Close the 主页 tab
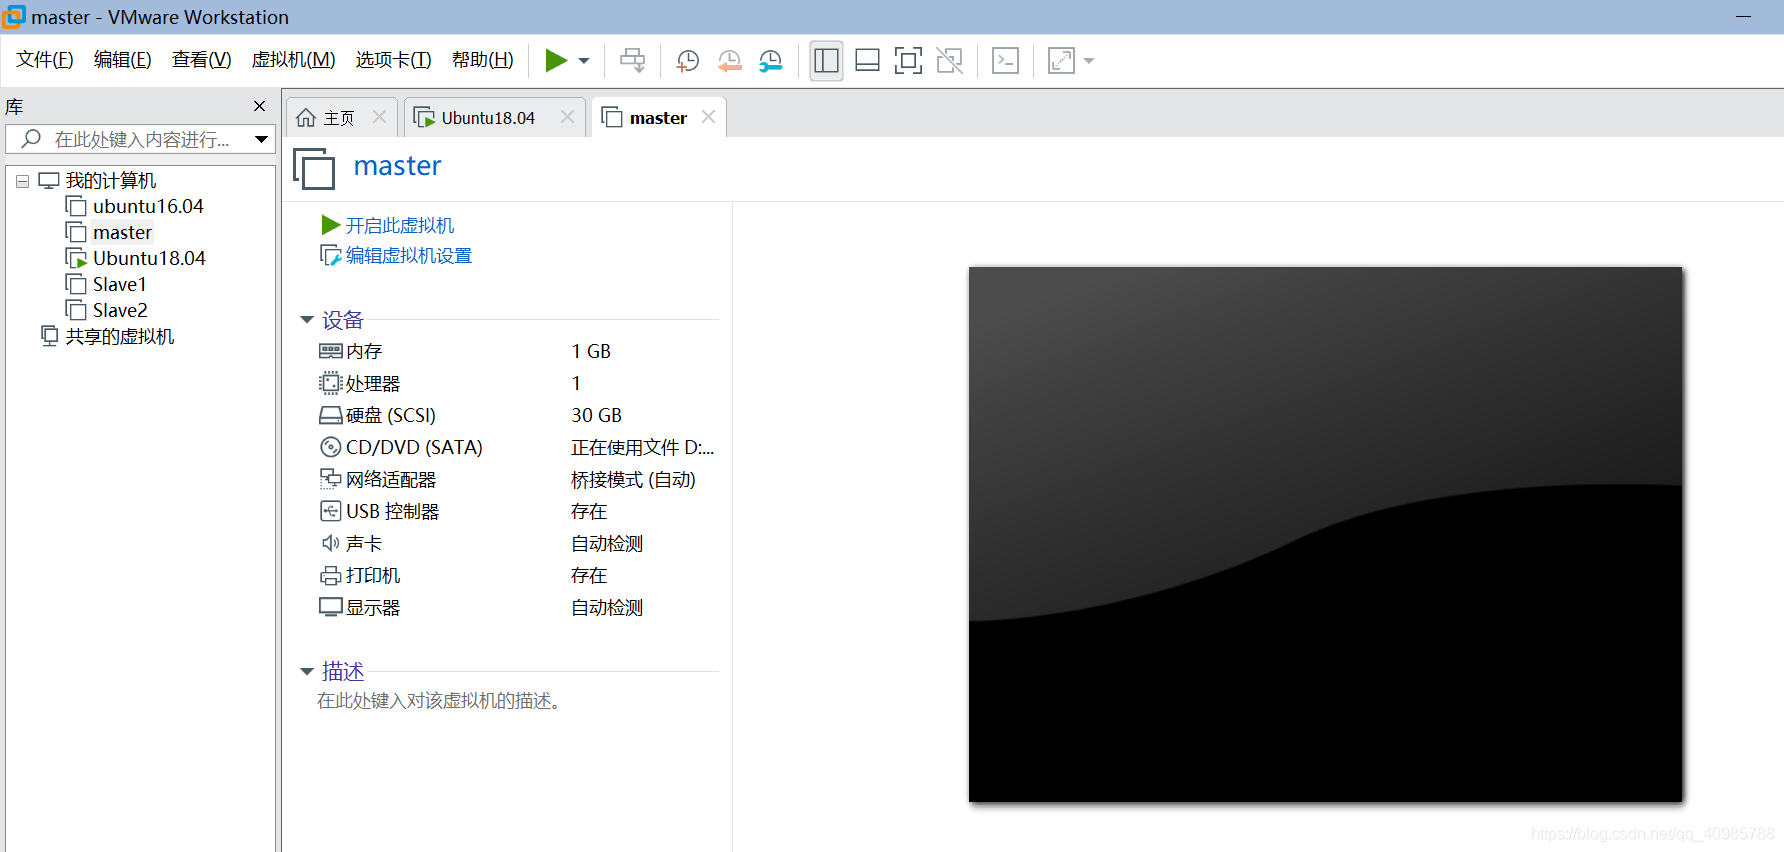The image size is (1784, 852). [x=379, y=117]
